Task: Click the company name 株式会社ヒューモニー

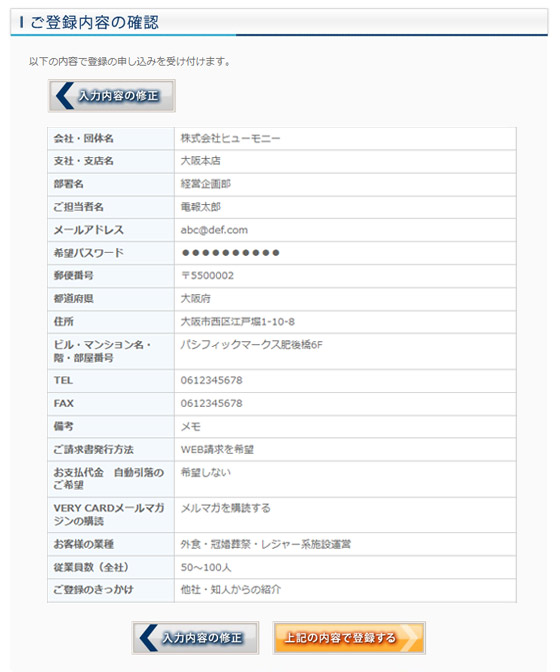Action: pyautogui.click(x=230, y=138)
